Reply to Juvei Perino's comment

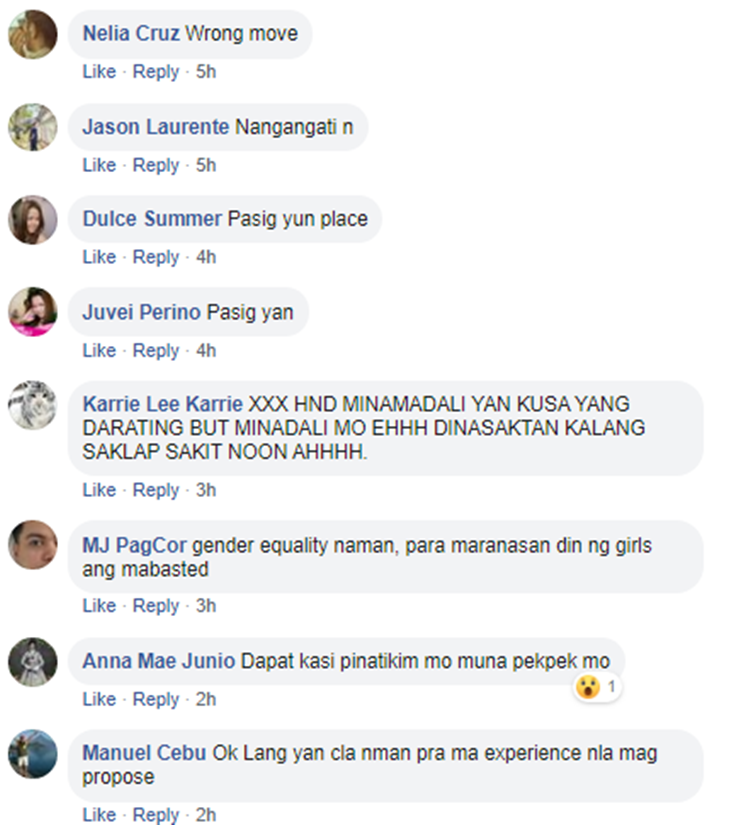point(156,351)
